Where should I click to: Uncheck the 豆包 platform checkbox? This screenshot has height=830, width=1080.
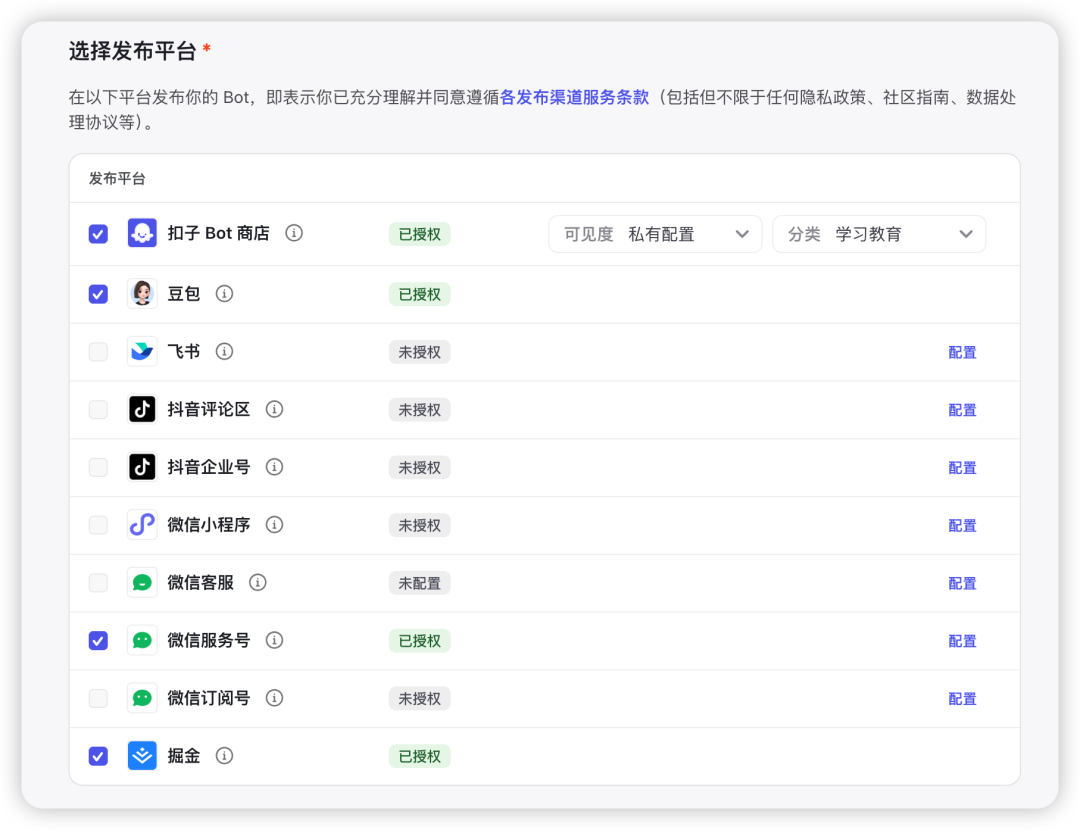(98, 294)
